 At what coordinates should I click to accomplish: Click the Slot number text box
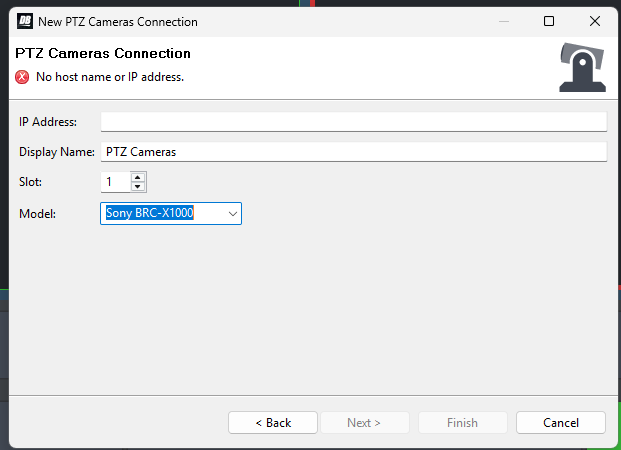[x=115, y=182]
